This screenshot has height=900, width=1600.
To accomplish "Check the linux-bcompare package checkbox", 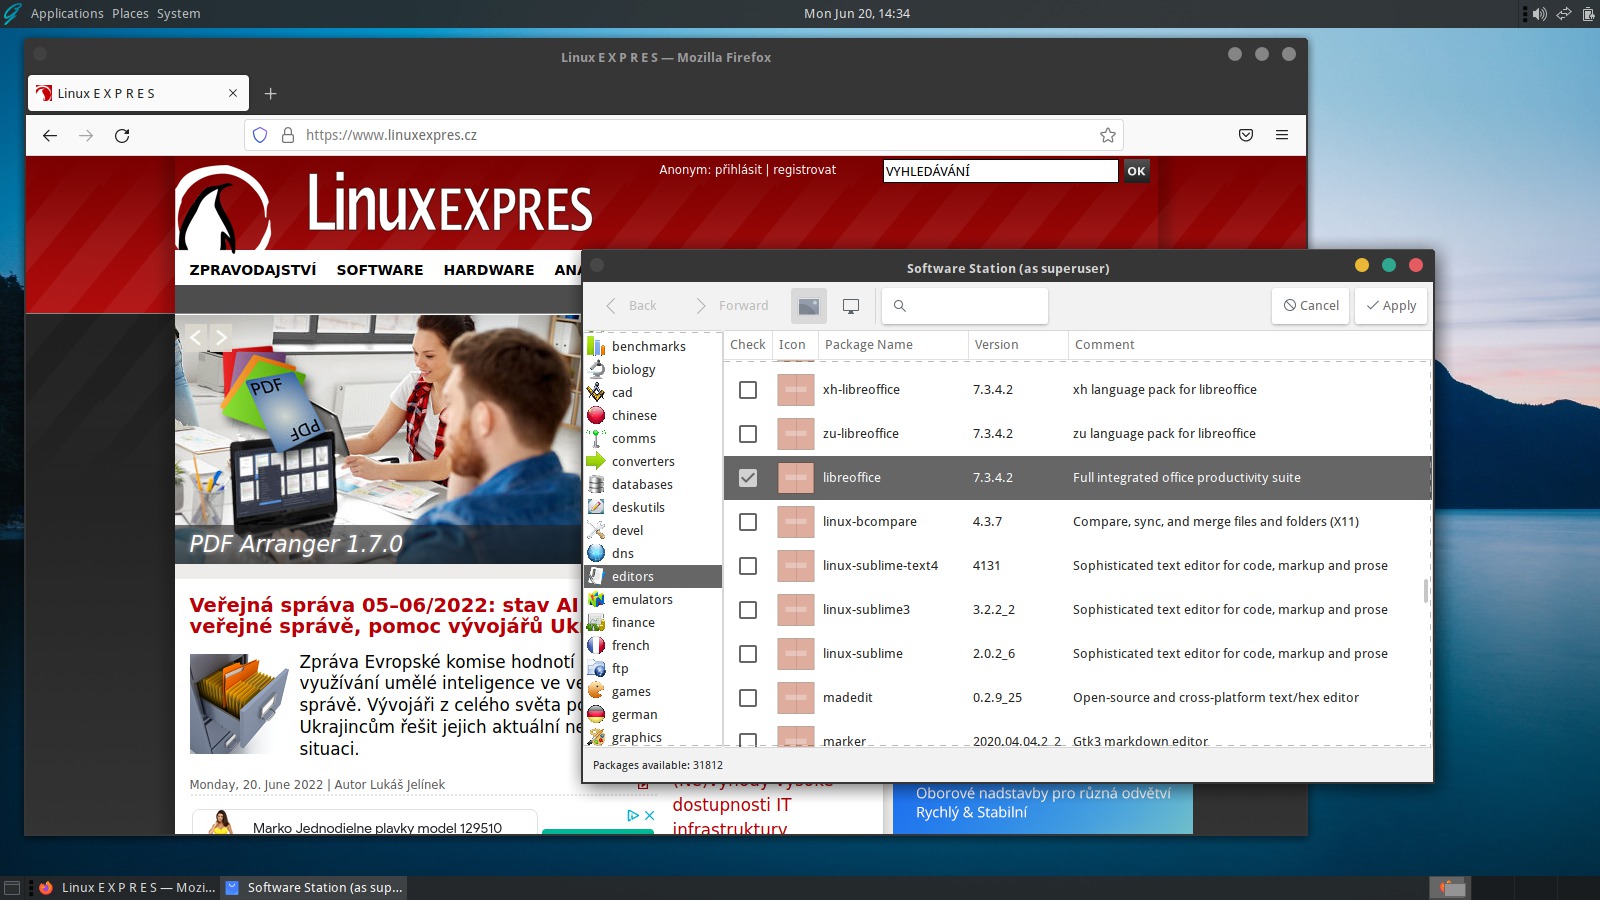I will [748, 522].
